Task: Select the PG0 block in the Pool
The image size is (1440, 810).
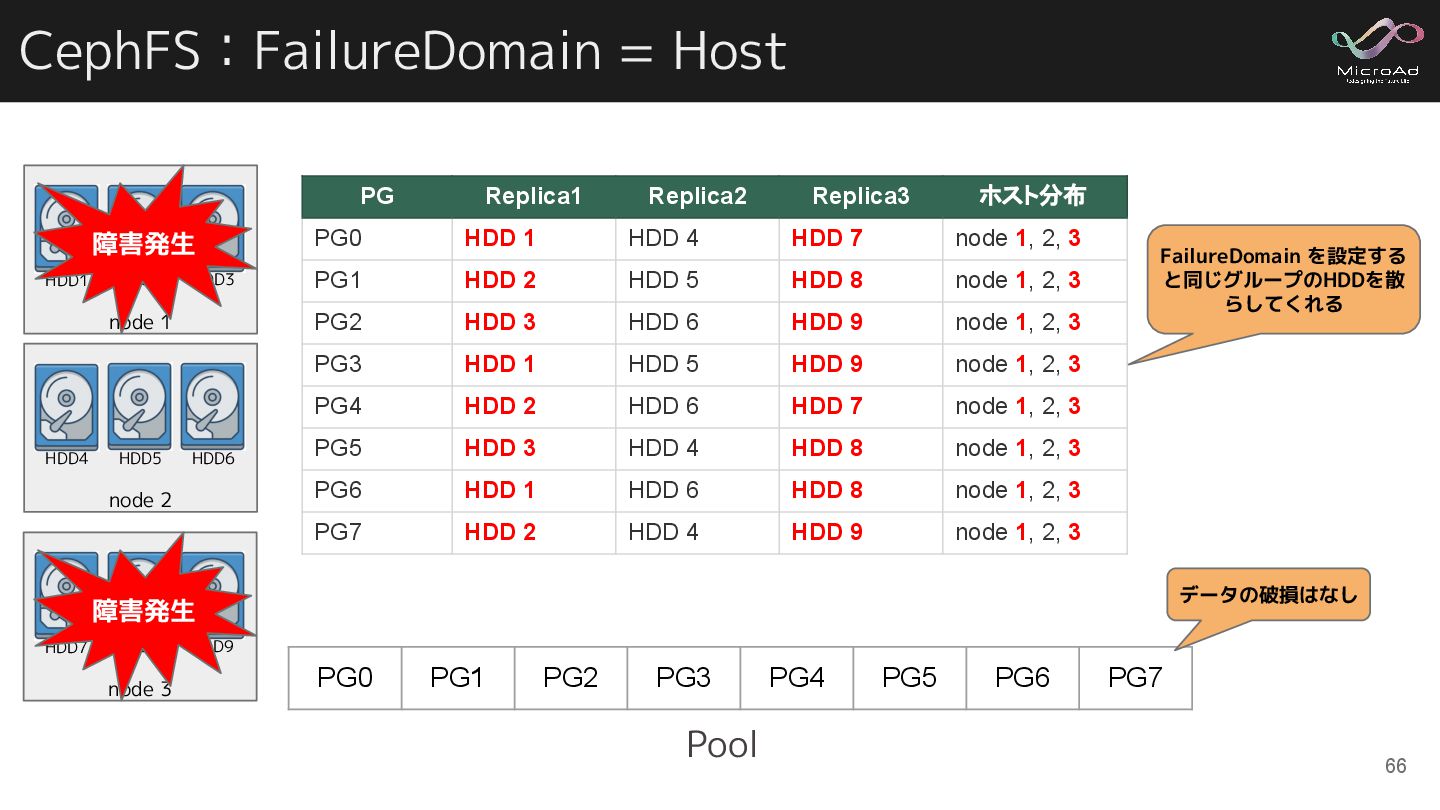Action: [x=345, y=678]
